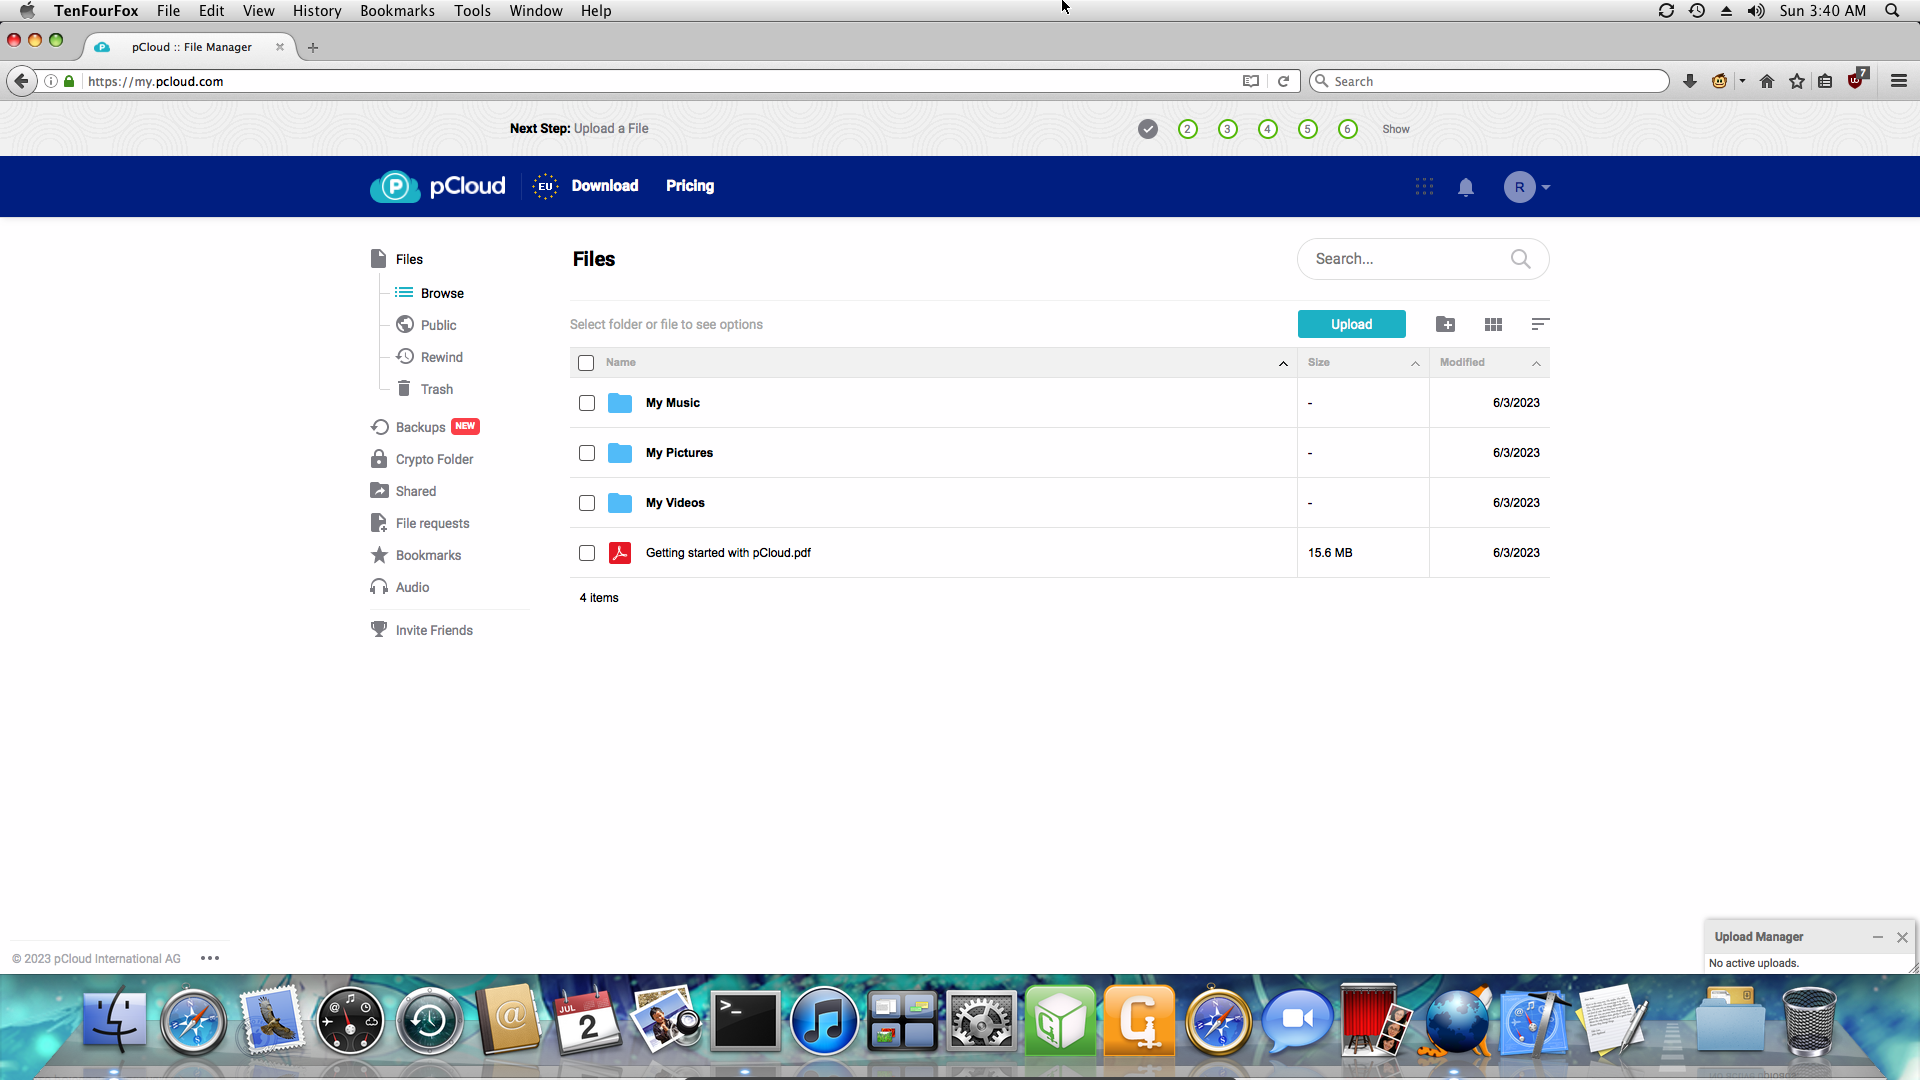Screen dimensions: 1920x1080
Task: Open the footer three-dots more menu
Action: 210,958
